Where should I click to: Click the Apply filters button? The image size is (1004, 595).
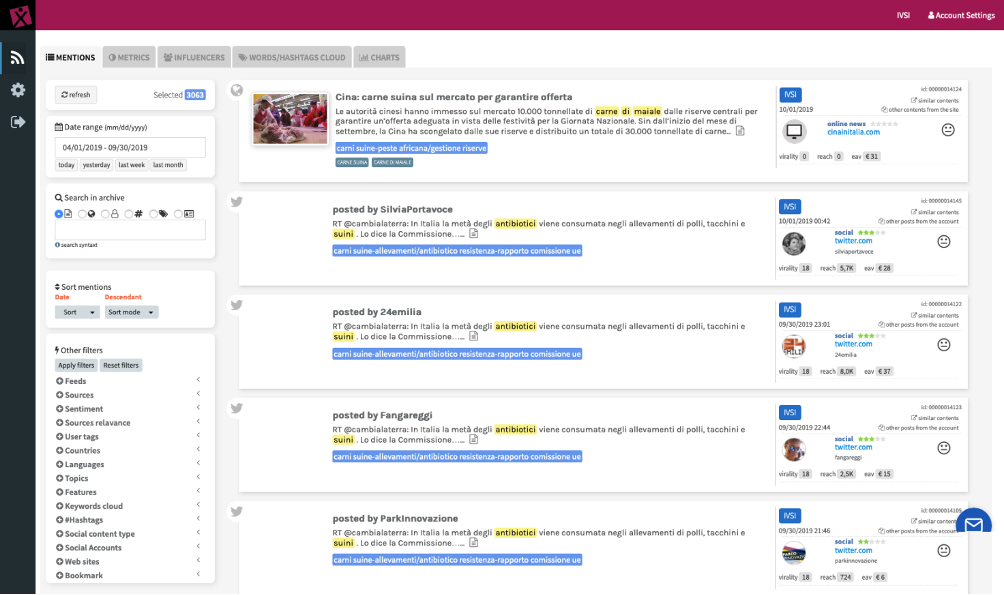pos(76,365)
